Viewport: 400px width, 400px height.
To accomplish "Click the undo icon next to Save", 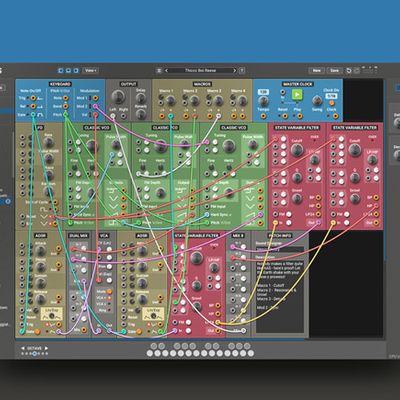I will point(349,70).
